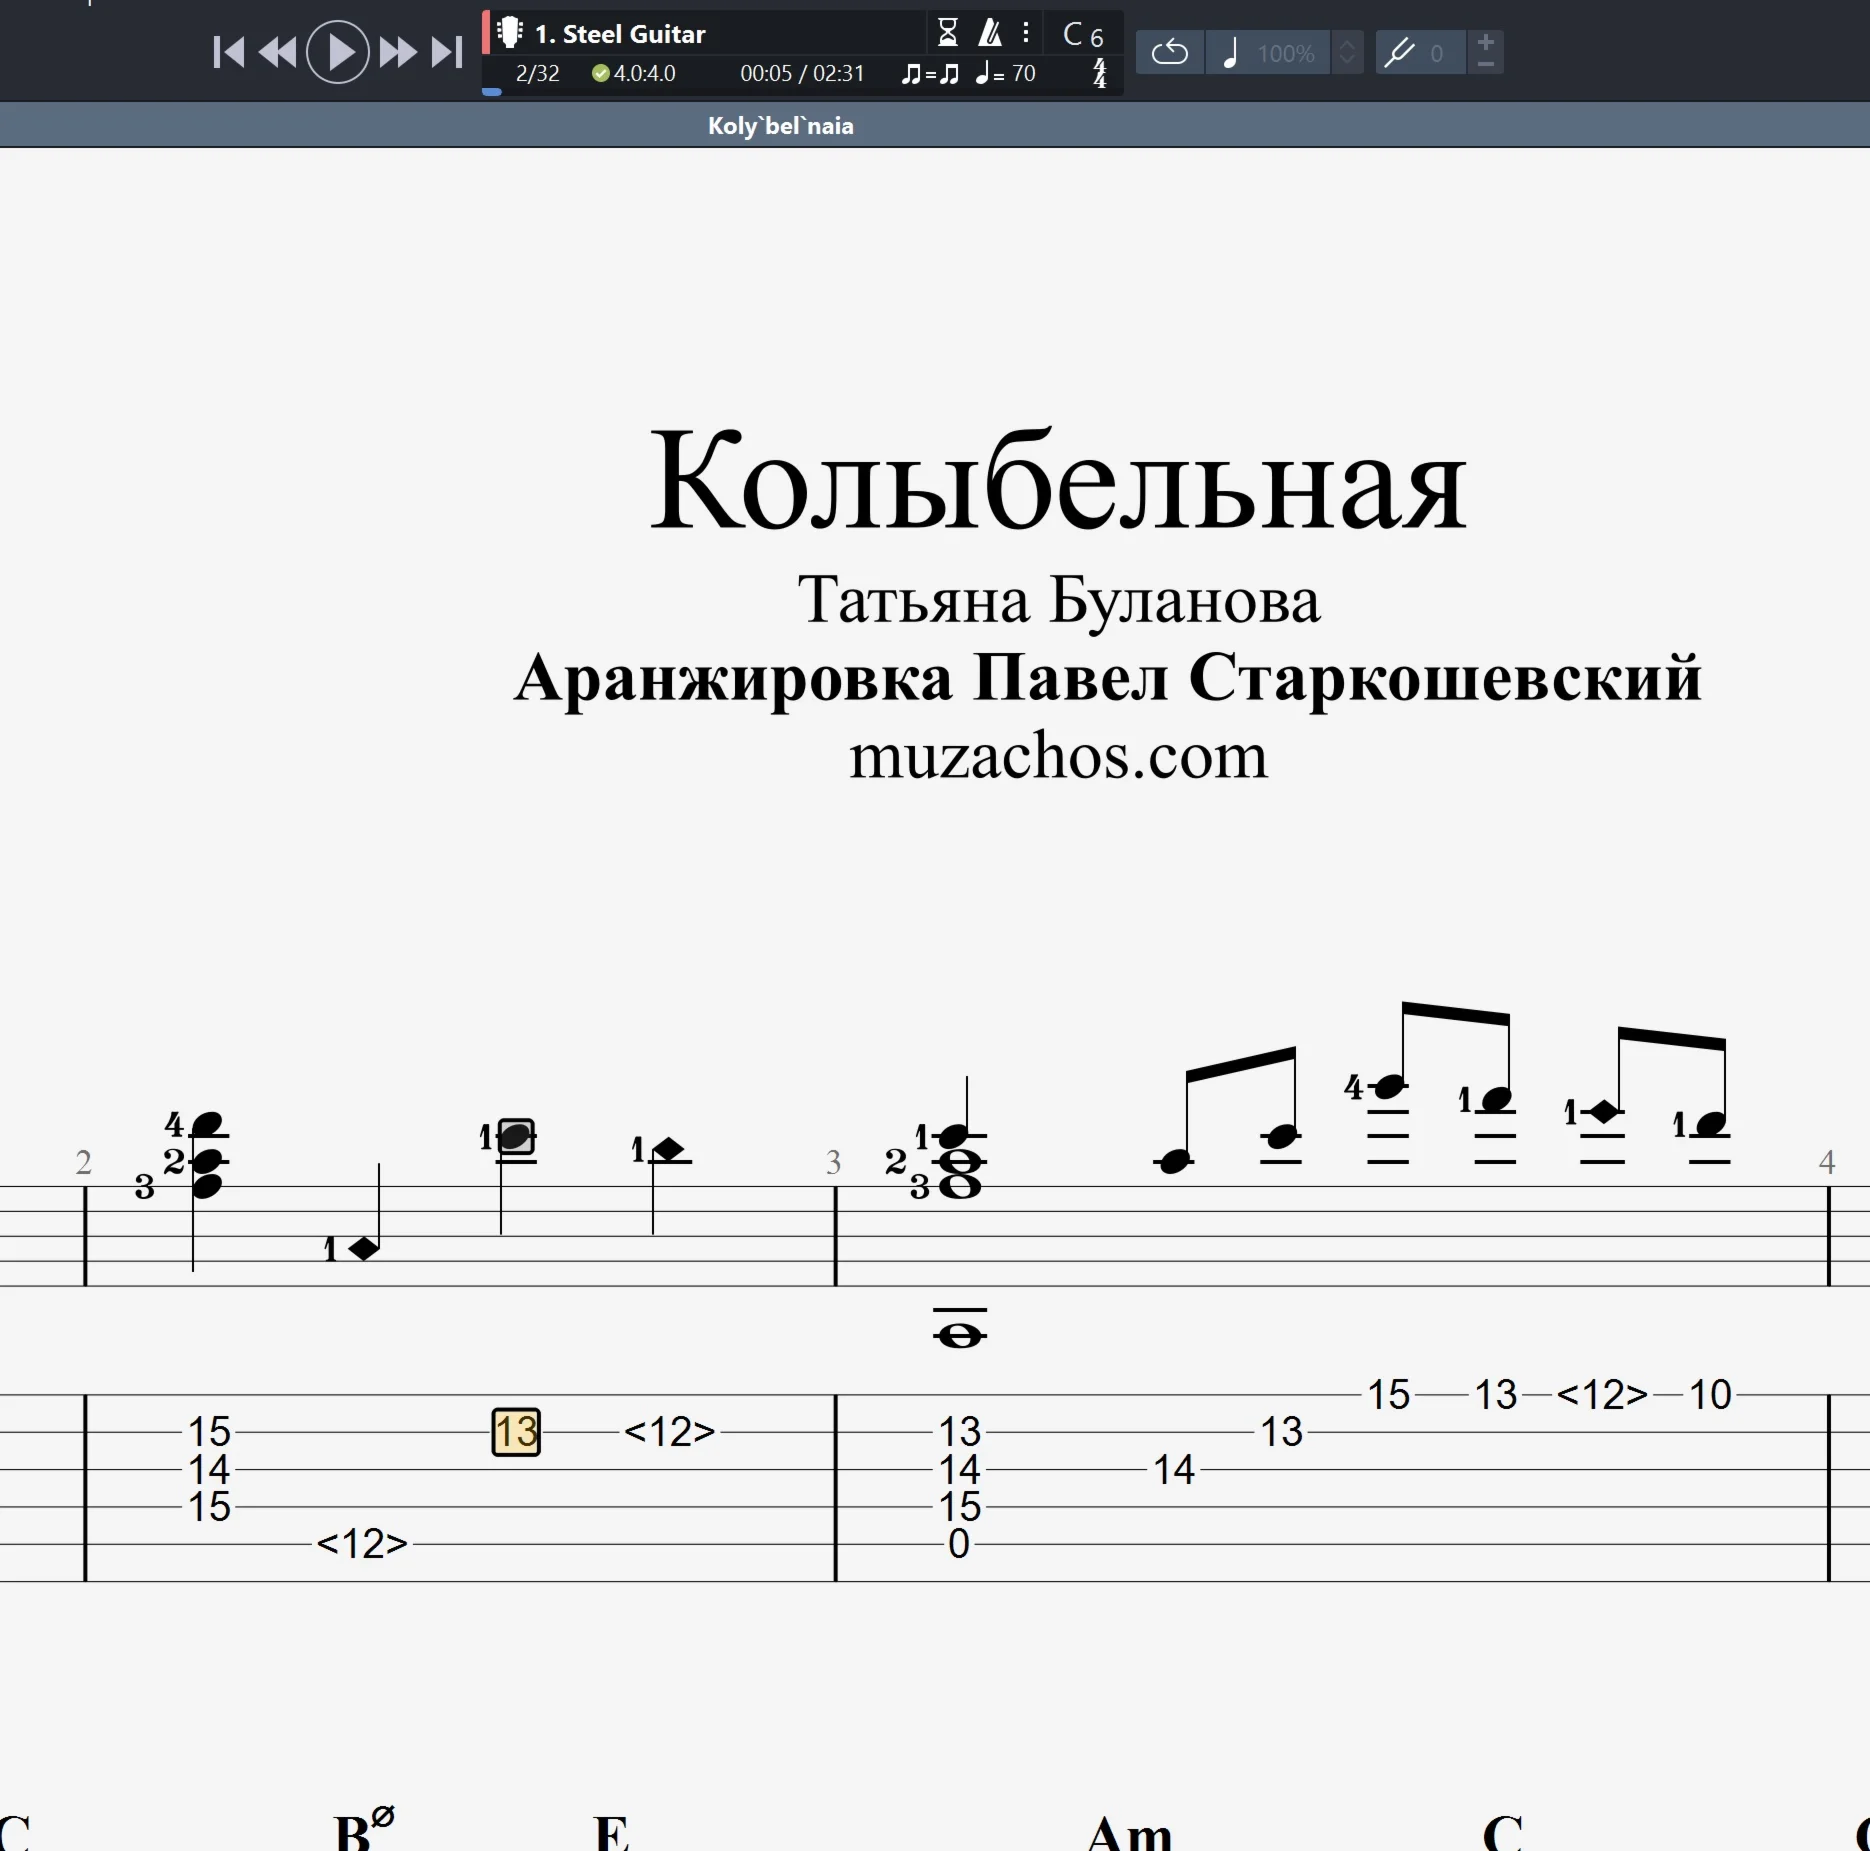Image resolution: width=1870 pixels, height=1851 pixels.
Task: Adjust relative speed with the stepper arrows
Action: click(x=1347, y=53)
